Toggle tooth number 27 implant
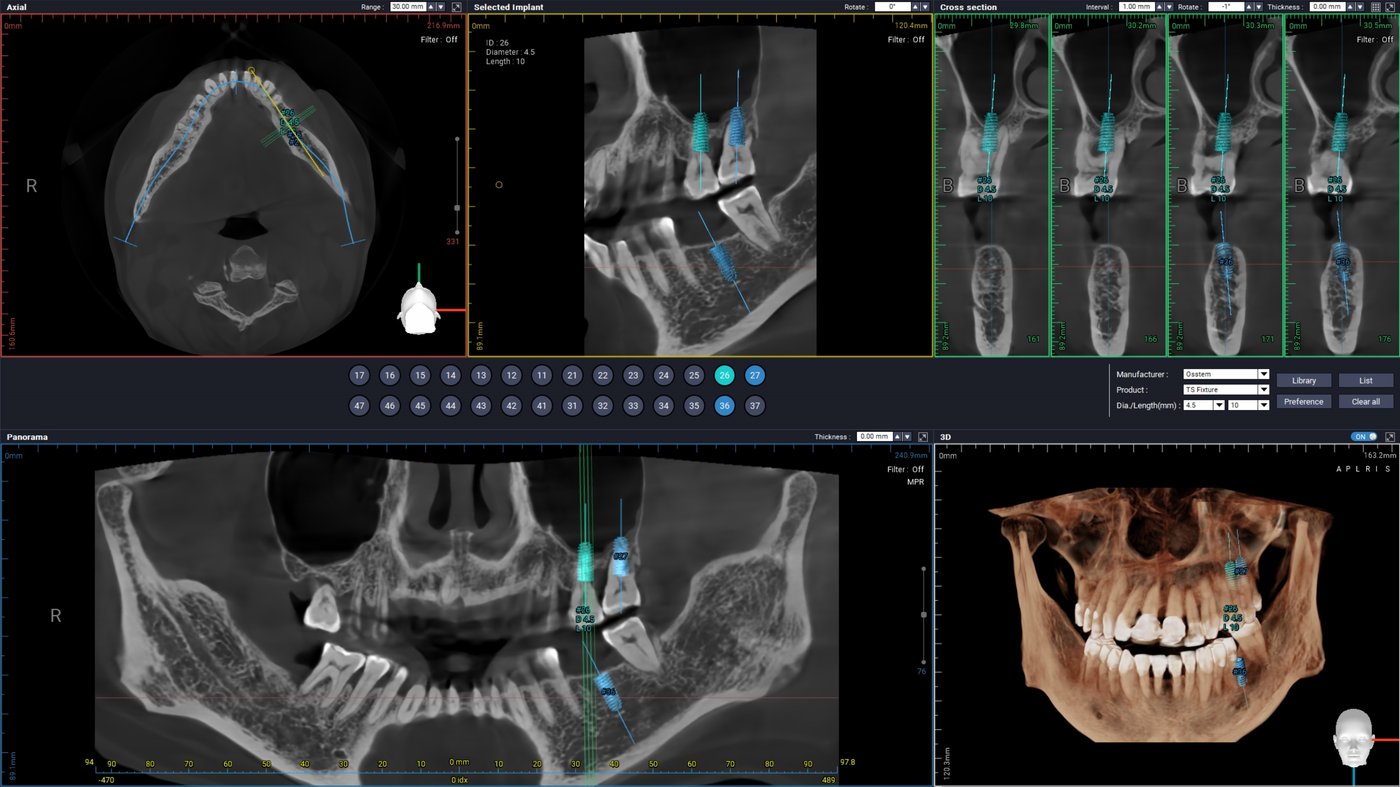 click(x=755, y=376)
